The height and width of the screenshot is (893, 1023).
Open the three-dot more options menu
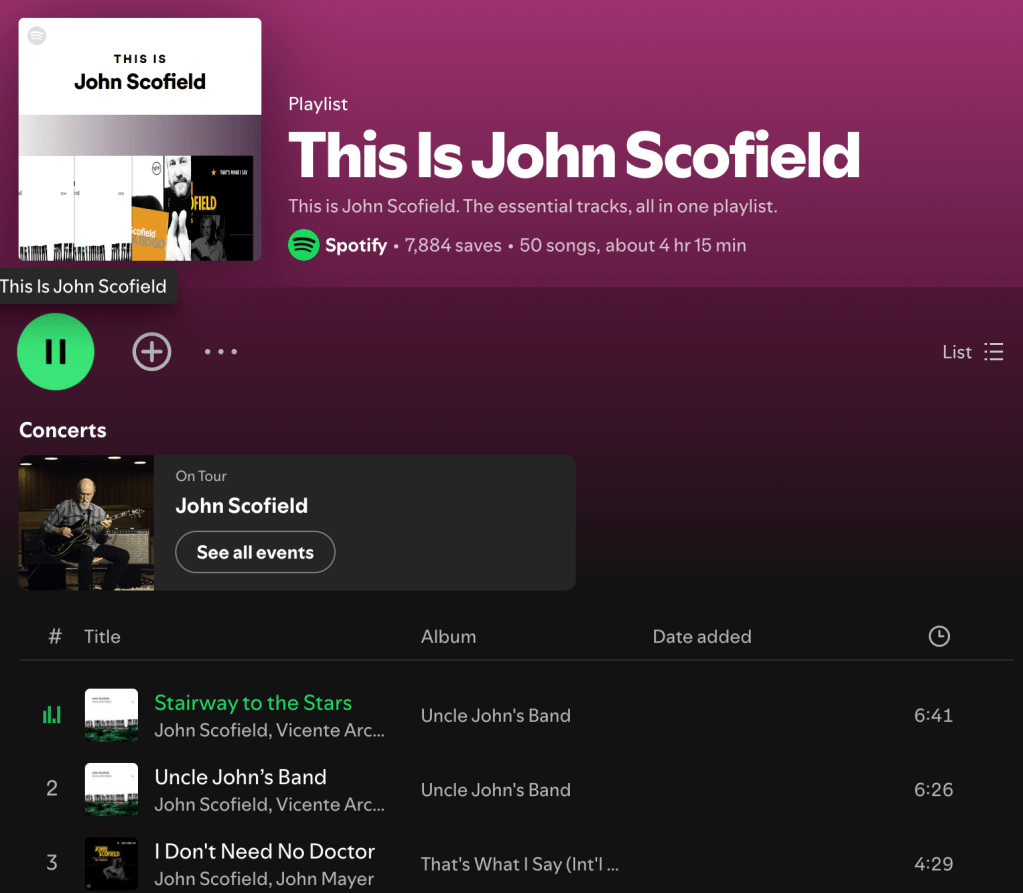tap(221, 352)
